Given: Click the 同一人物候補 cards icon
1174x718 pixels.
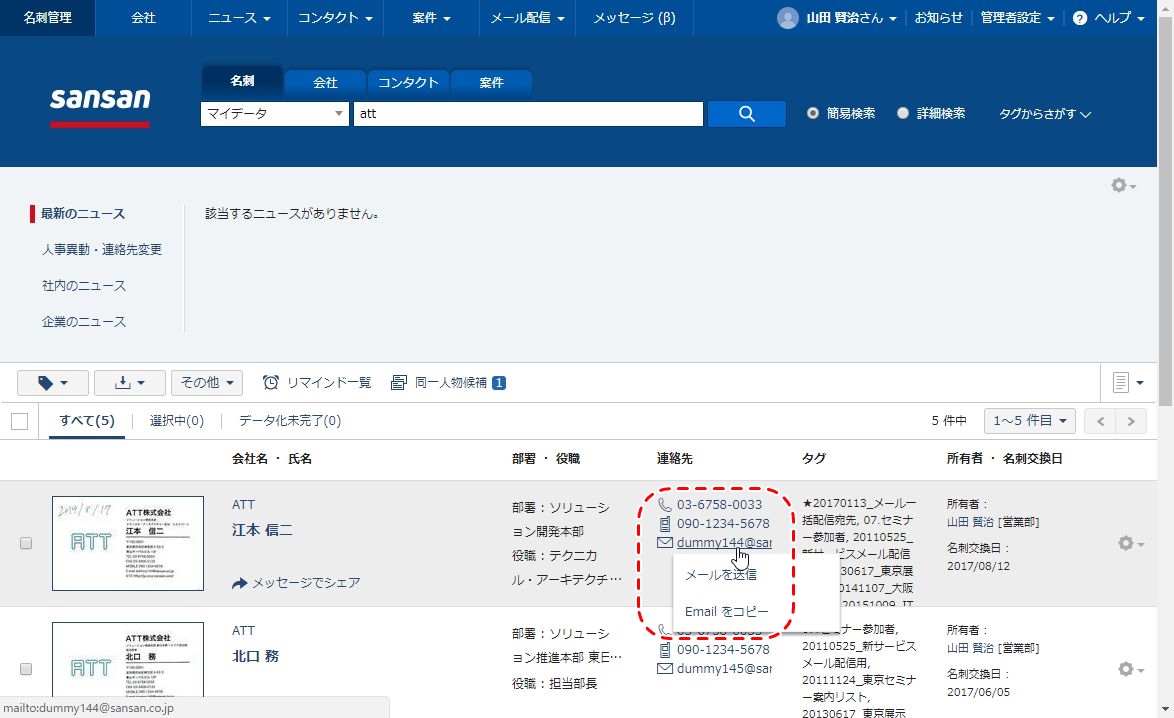Looking at the screenshot, I should (x=399, y=383).
